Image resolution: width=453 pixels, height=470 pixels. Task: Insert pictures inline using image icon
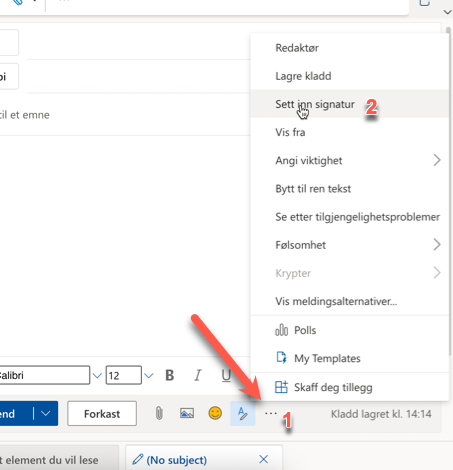click(x=187, y=414)
